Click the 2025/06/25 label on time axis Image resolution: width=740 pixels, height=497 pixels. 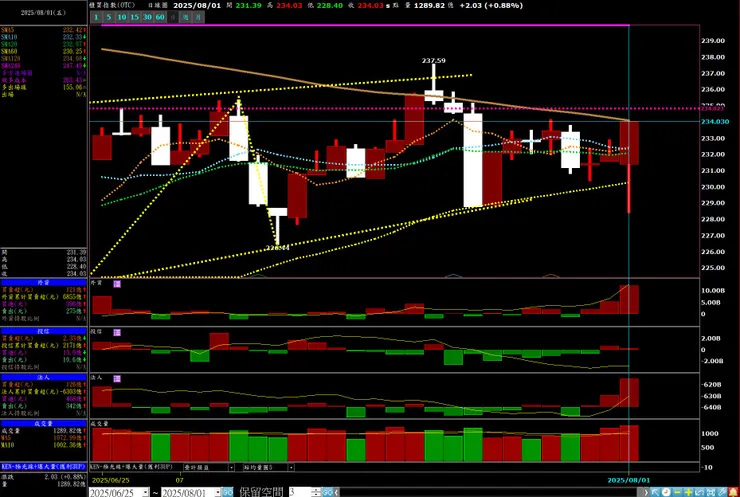click(110, 480)
